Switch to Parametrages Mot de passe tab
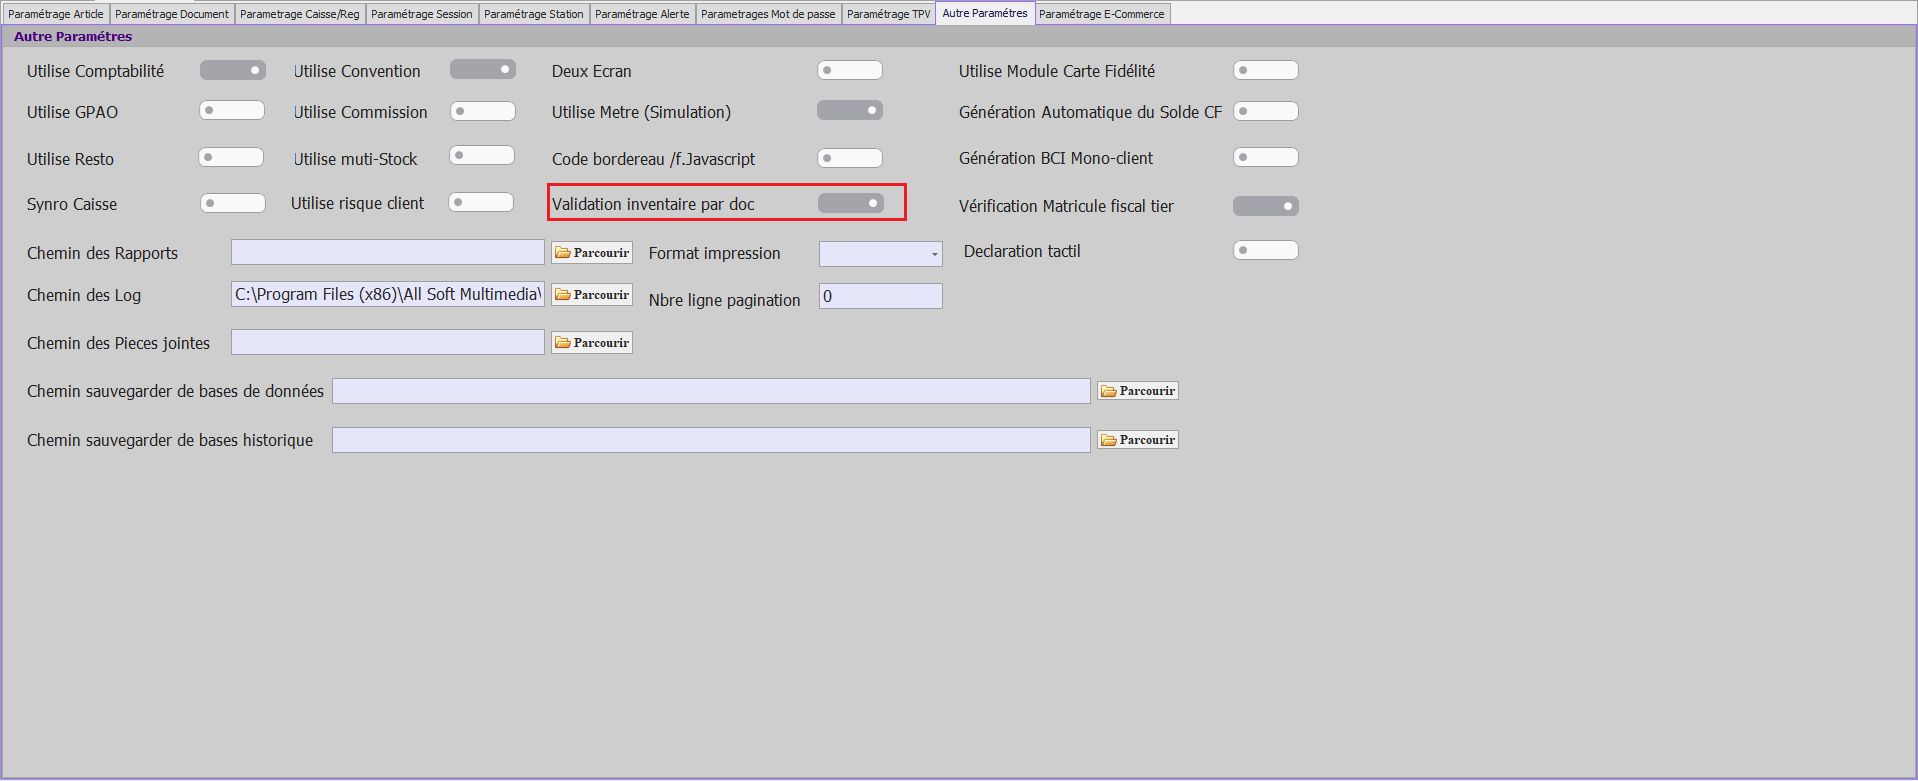Screen dimensions: 1918x781 pos(768,14)
